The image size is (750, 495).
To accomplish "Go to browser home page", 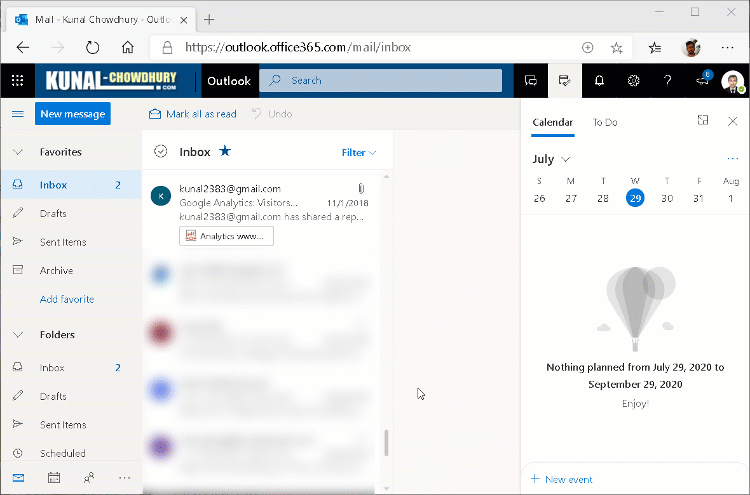I will pos(127,47).
